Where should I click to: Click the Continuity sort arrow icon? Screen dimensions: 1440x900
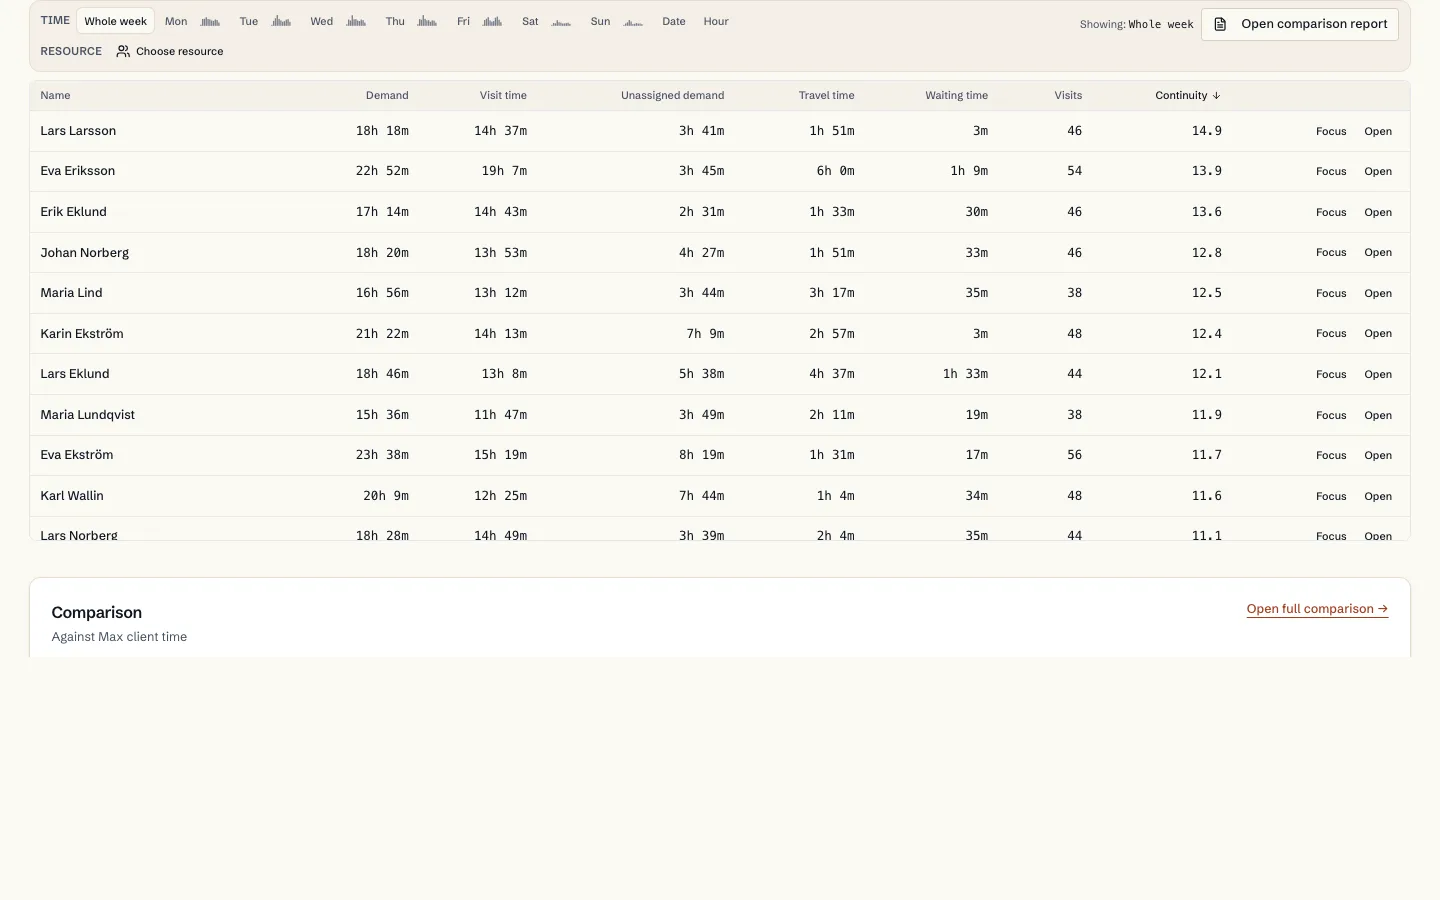point(1216,96)
